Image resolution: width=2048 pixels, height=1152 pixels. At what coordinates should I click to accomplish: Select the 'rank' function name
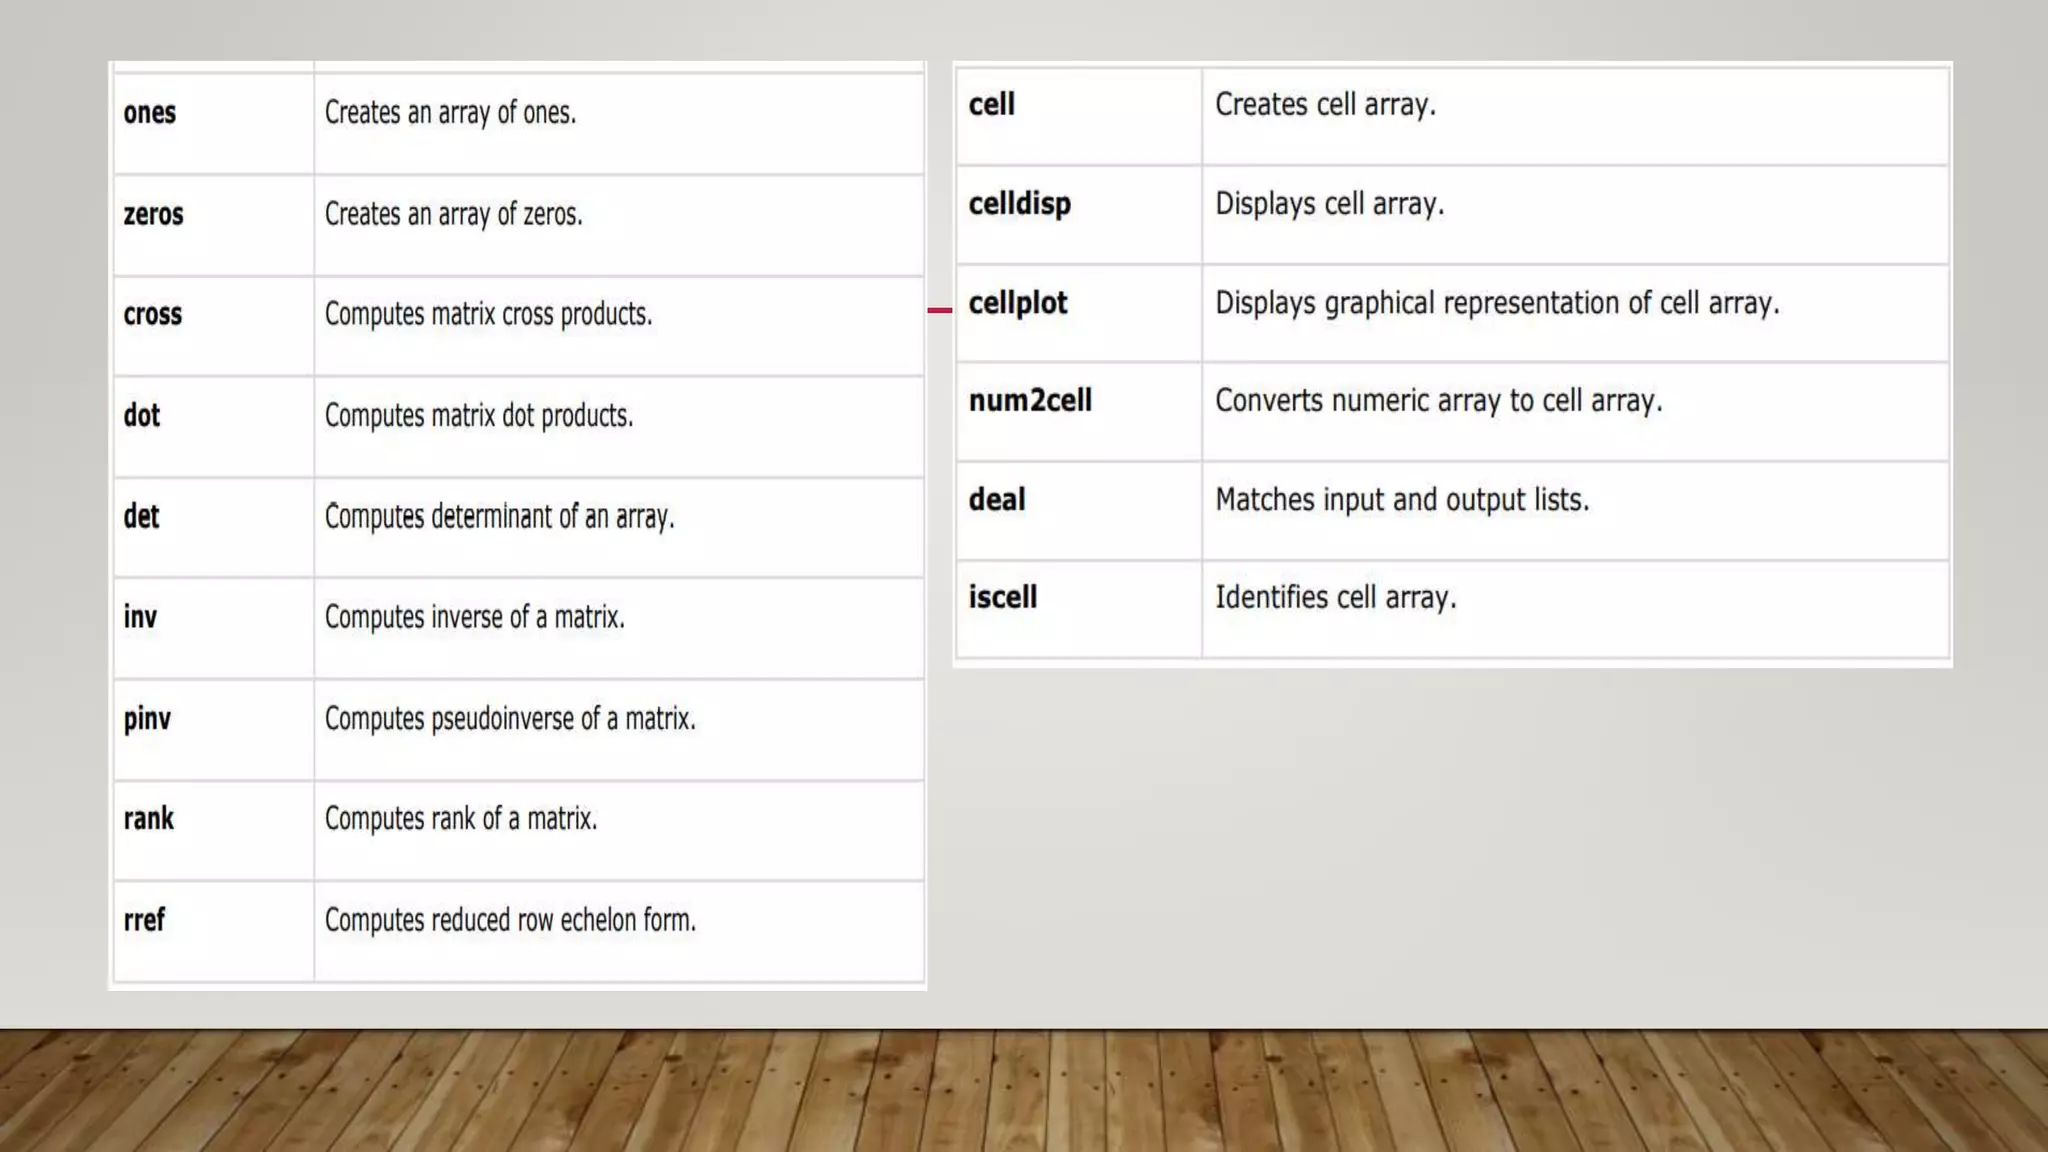[148, 818]
